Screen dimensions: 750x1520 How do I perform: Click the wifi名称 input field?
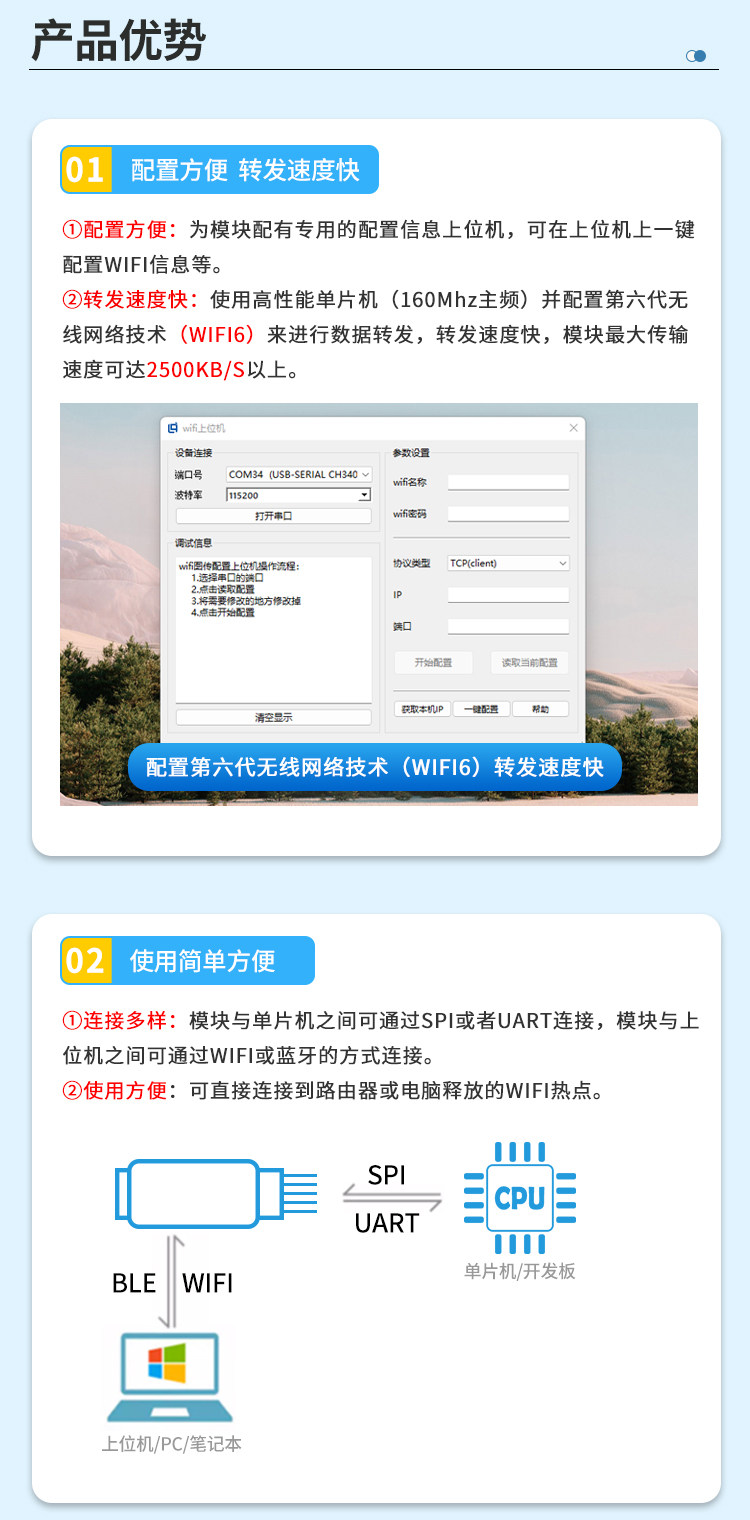click(x=508, y=482)
